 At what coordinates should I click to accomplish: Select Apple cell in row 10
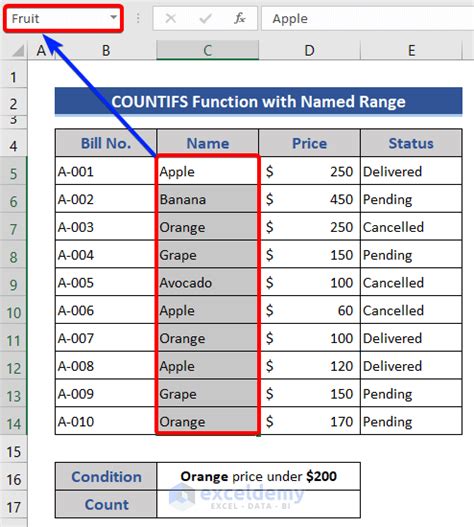click(207, 310)
